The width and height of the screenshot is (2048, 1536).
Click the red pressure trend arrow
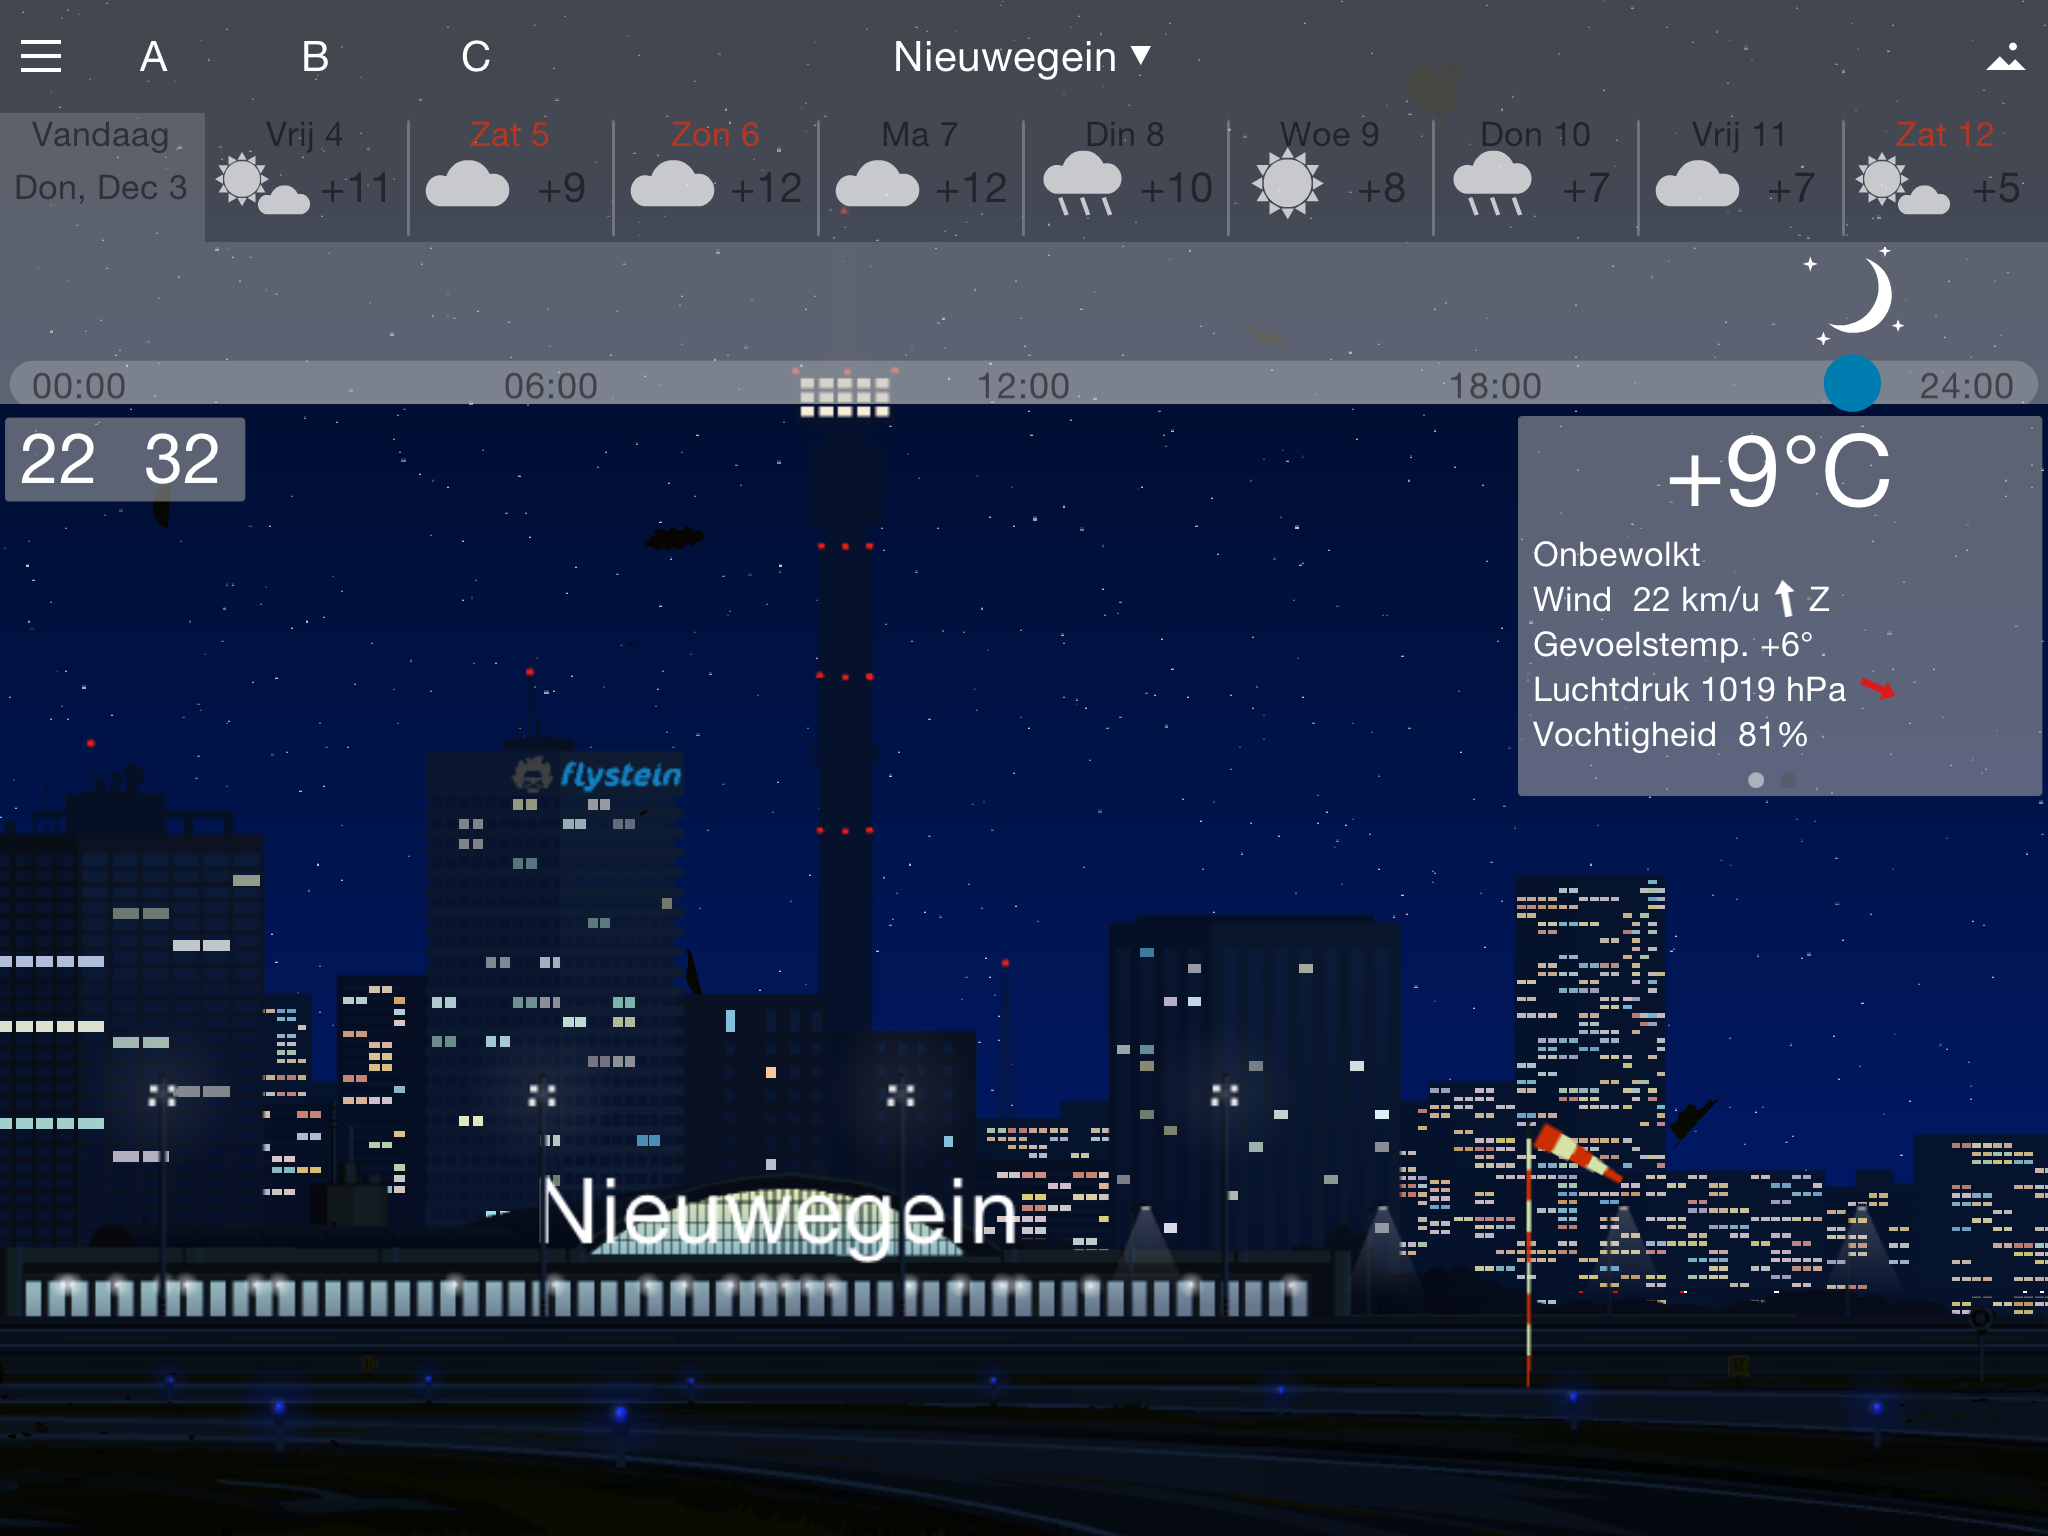coord(1877,689)
